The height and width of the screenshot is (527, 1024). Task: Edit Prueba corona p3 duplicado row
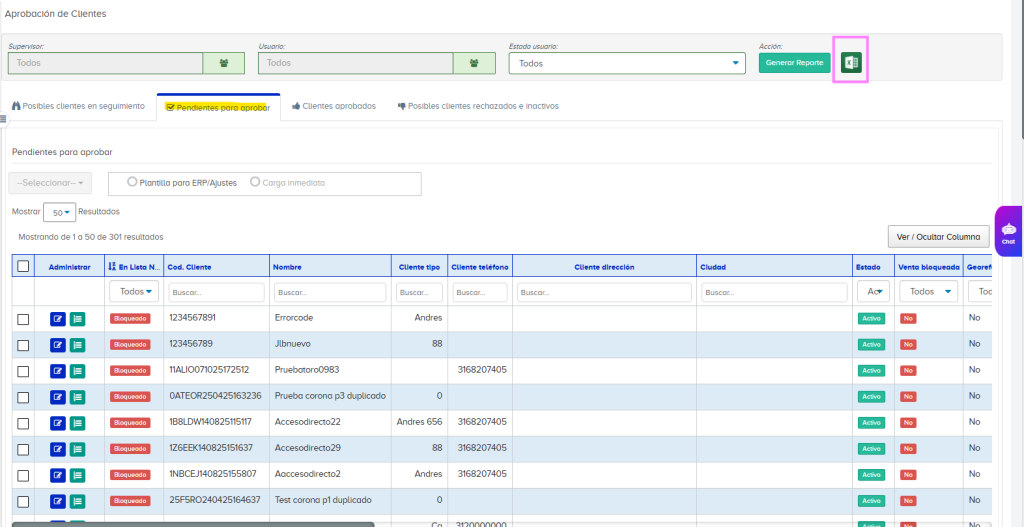(x=58, y=397)
